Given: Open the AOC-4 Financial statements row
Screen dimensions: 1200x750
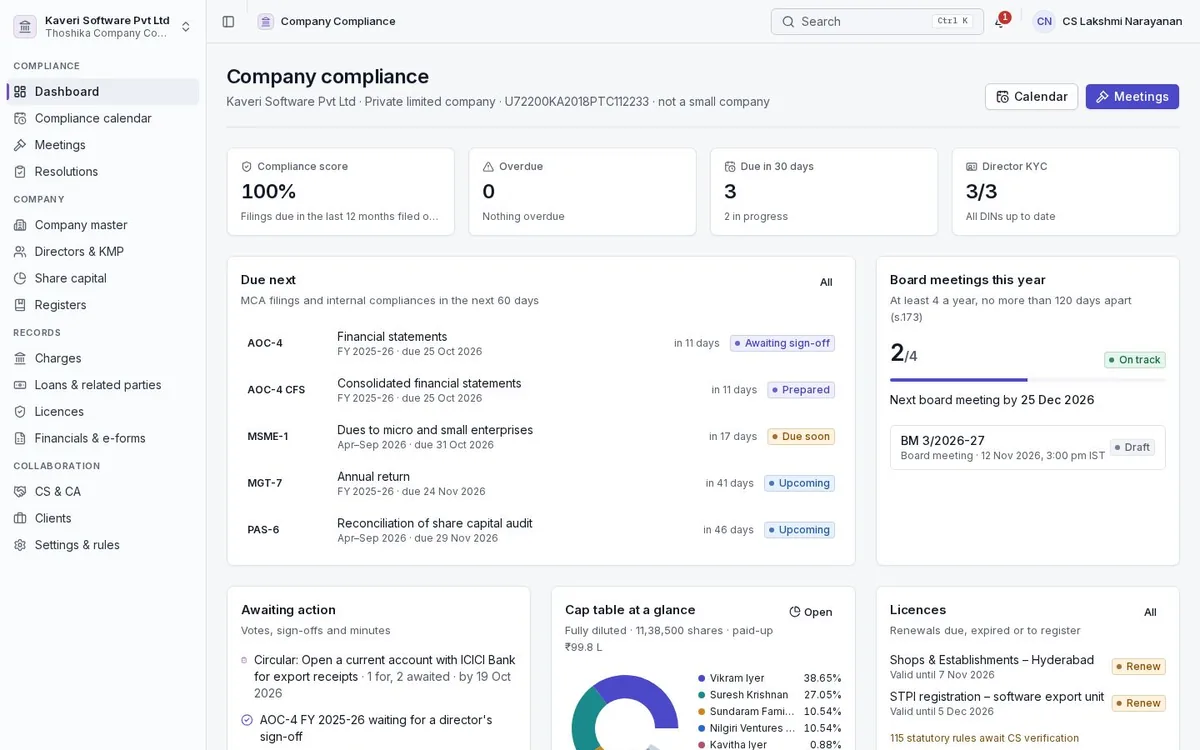Looking at the screenshot, I should pos(541,343).
